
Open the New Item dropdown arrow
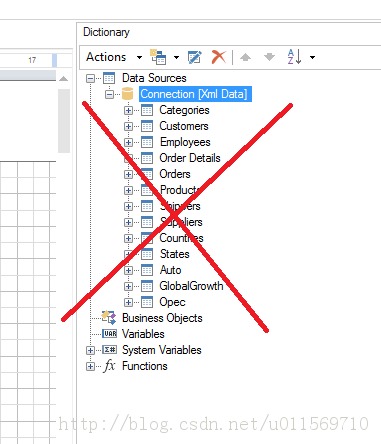[176, 57]
